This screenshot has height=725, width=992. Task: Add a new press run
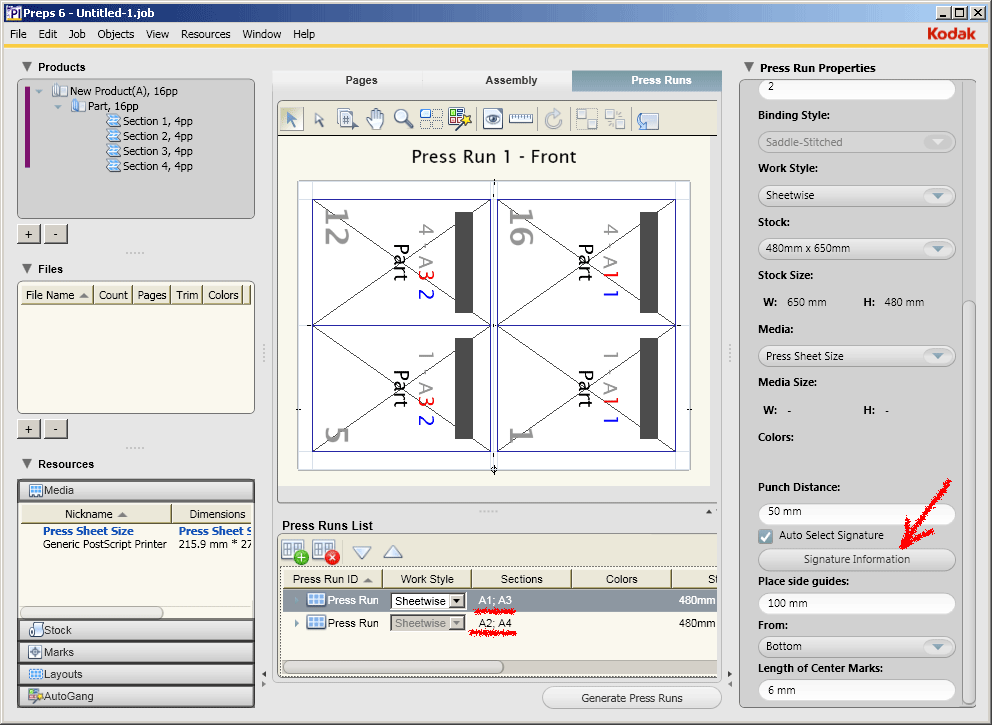click(x=295, y=552)
